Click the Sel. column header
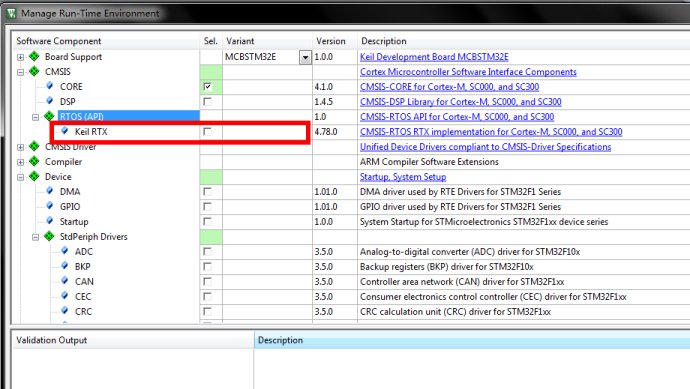690x389 pixels. (x=211, y=41)
